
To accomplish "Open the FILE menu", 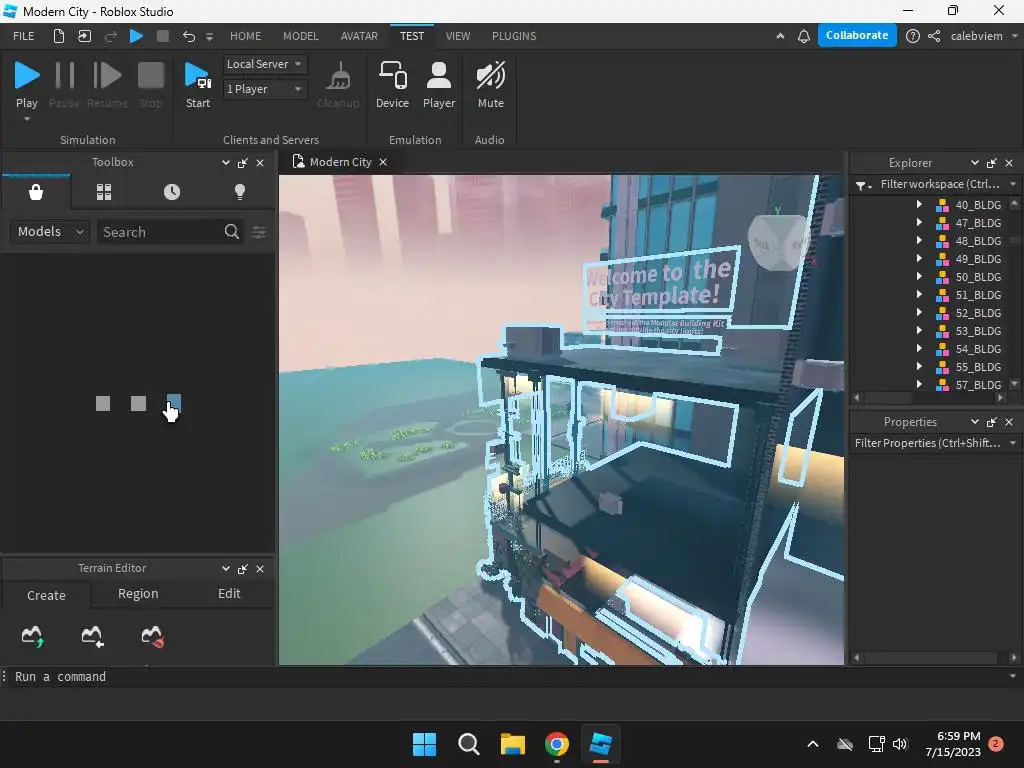I will [24, 36].
